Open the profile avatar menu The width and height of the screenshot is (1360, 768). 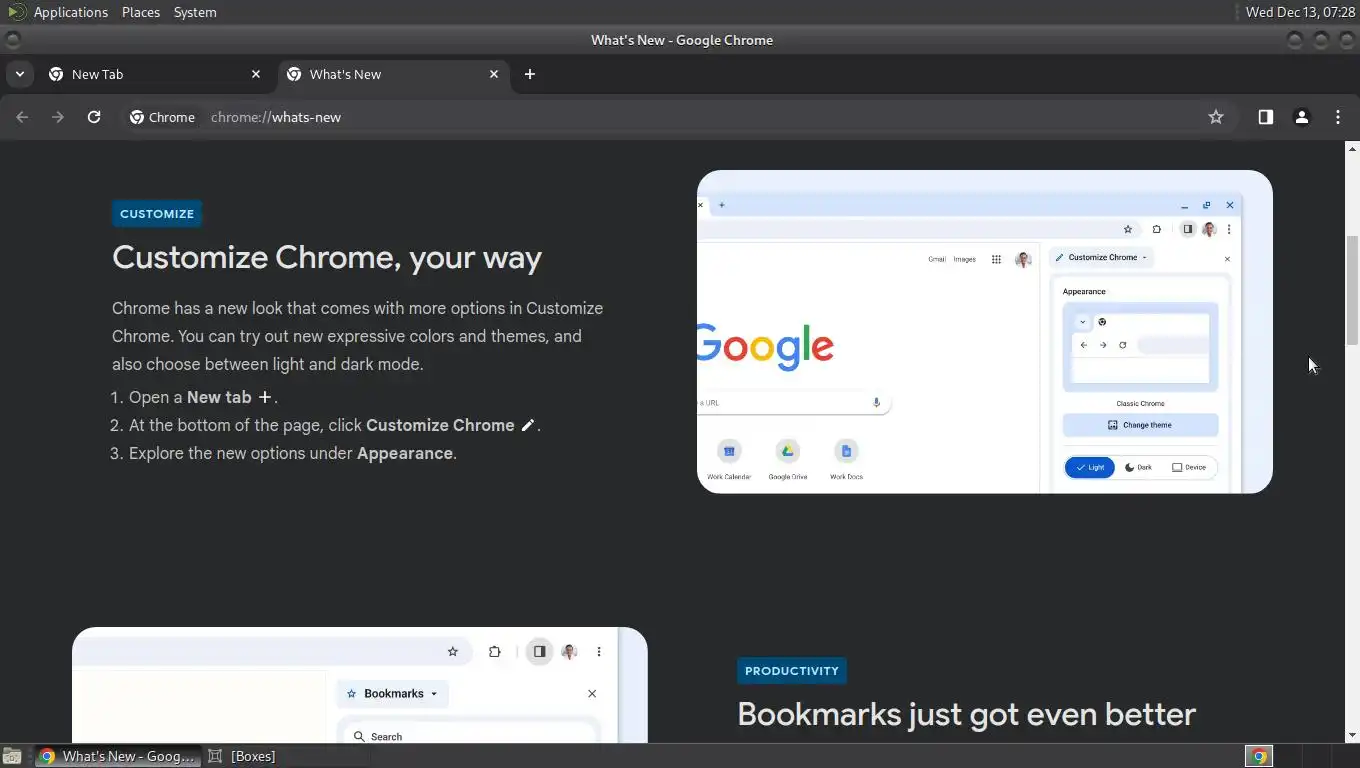tap(1302, 117)
